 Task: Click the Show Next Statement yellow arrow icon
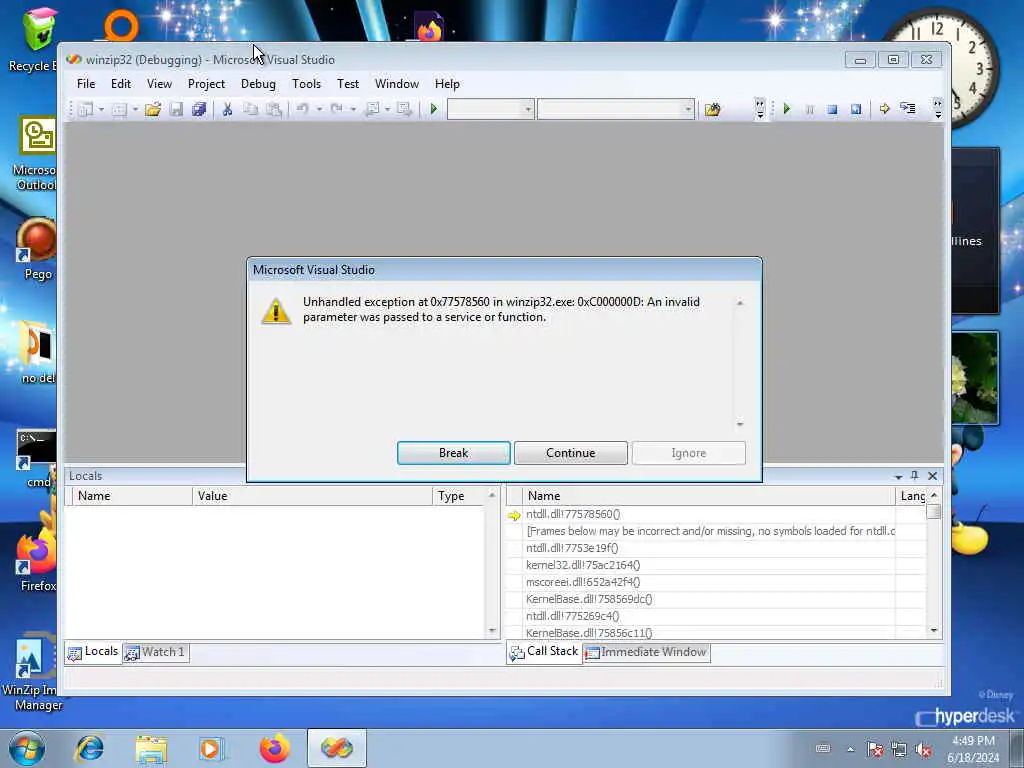pyautogui.click(x=885, y=109)
